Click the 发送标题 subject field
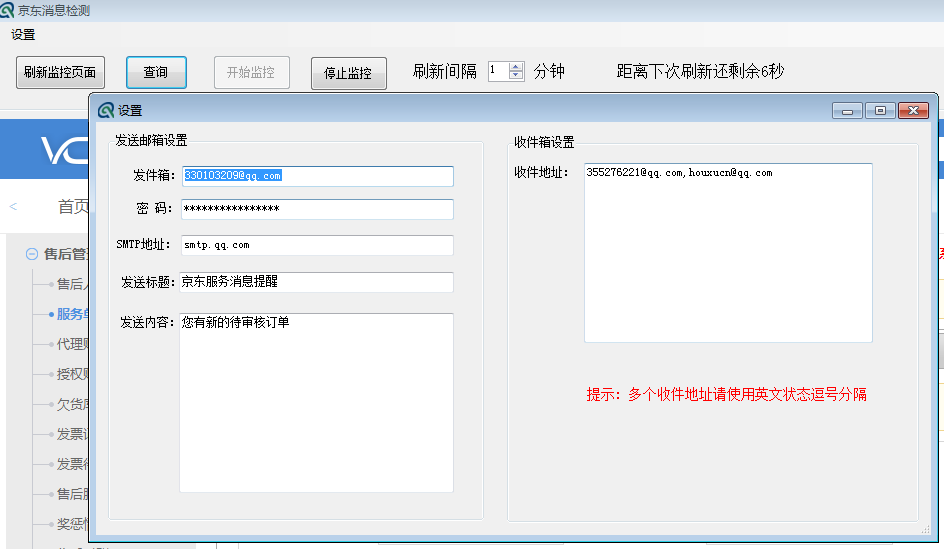944x549 pixels. pyautogui.click(x=317, y=282)
